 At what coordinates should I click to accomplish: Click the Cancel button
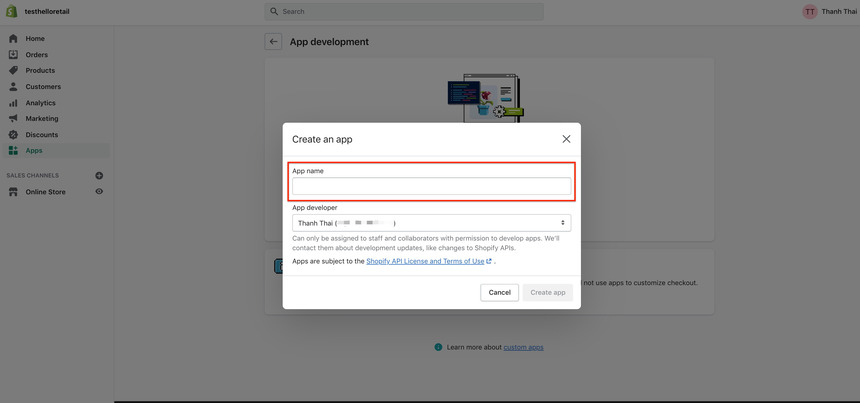[x=499, y=292]
